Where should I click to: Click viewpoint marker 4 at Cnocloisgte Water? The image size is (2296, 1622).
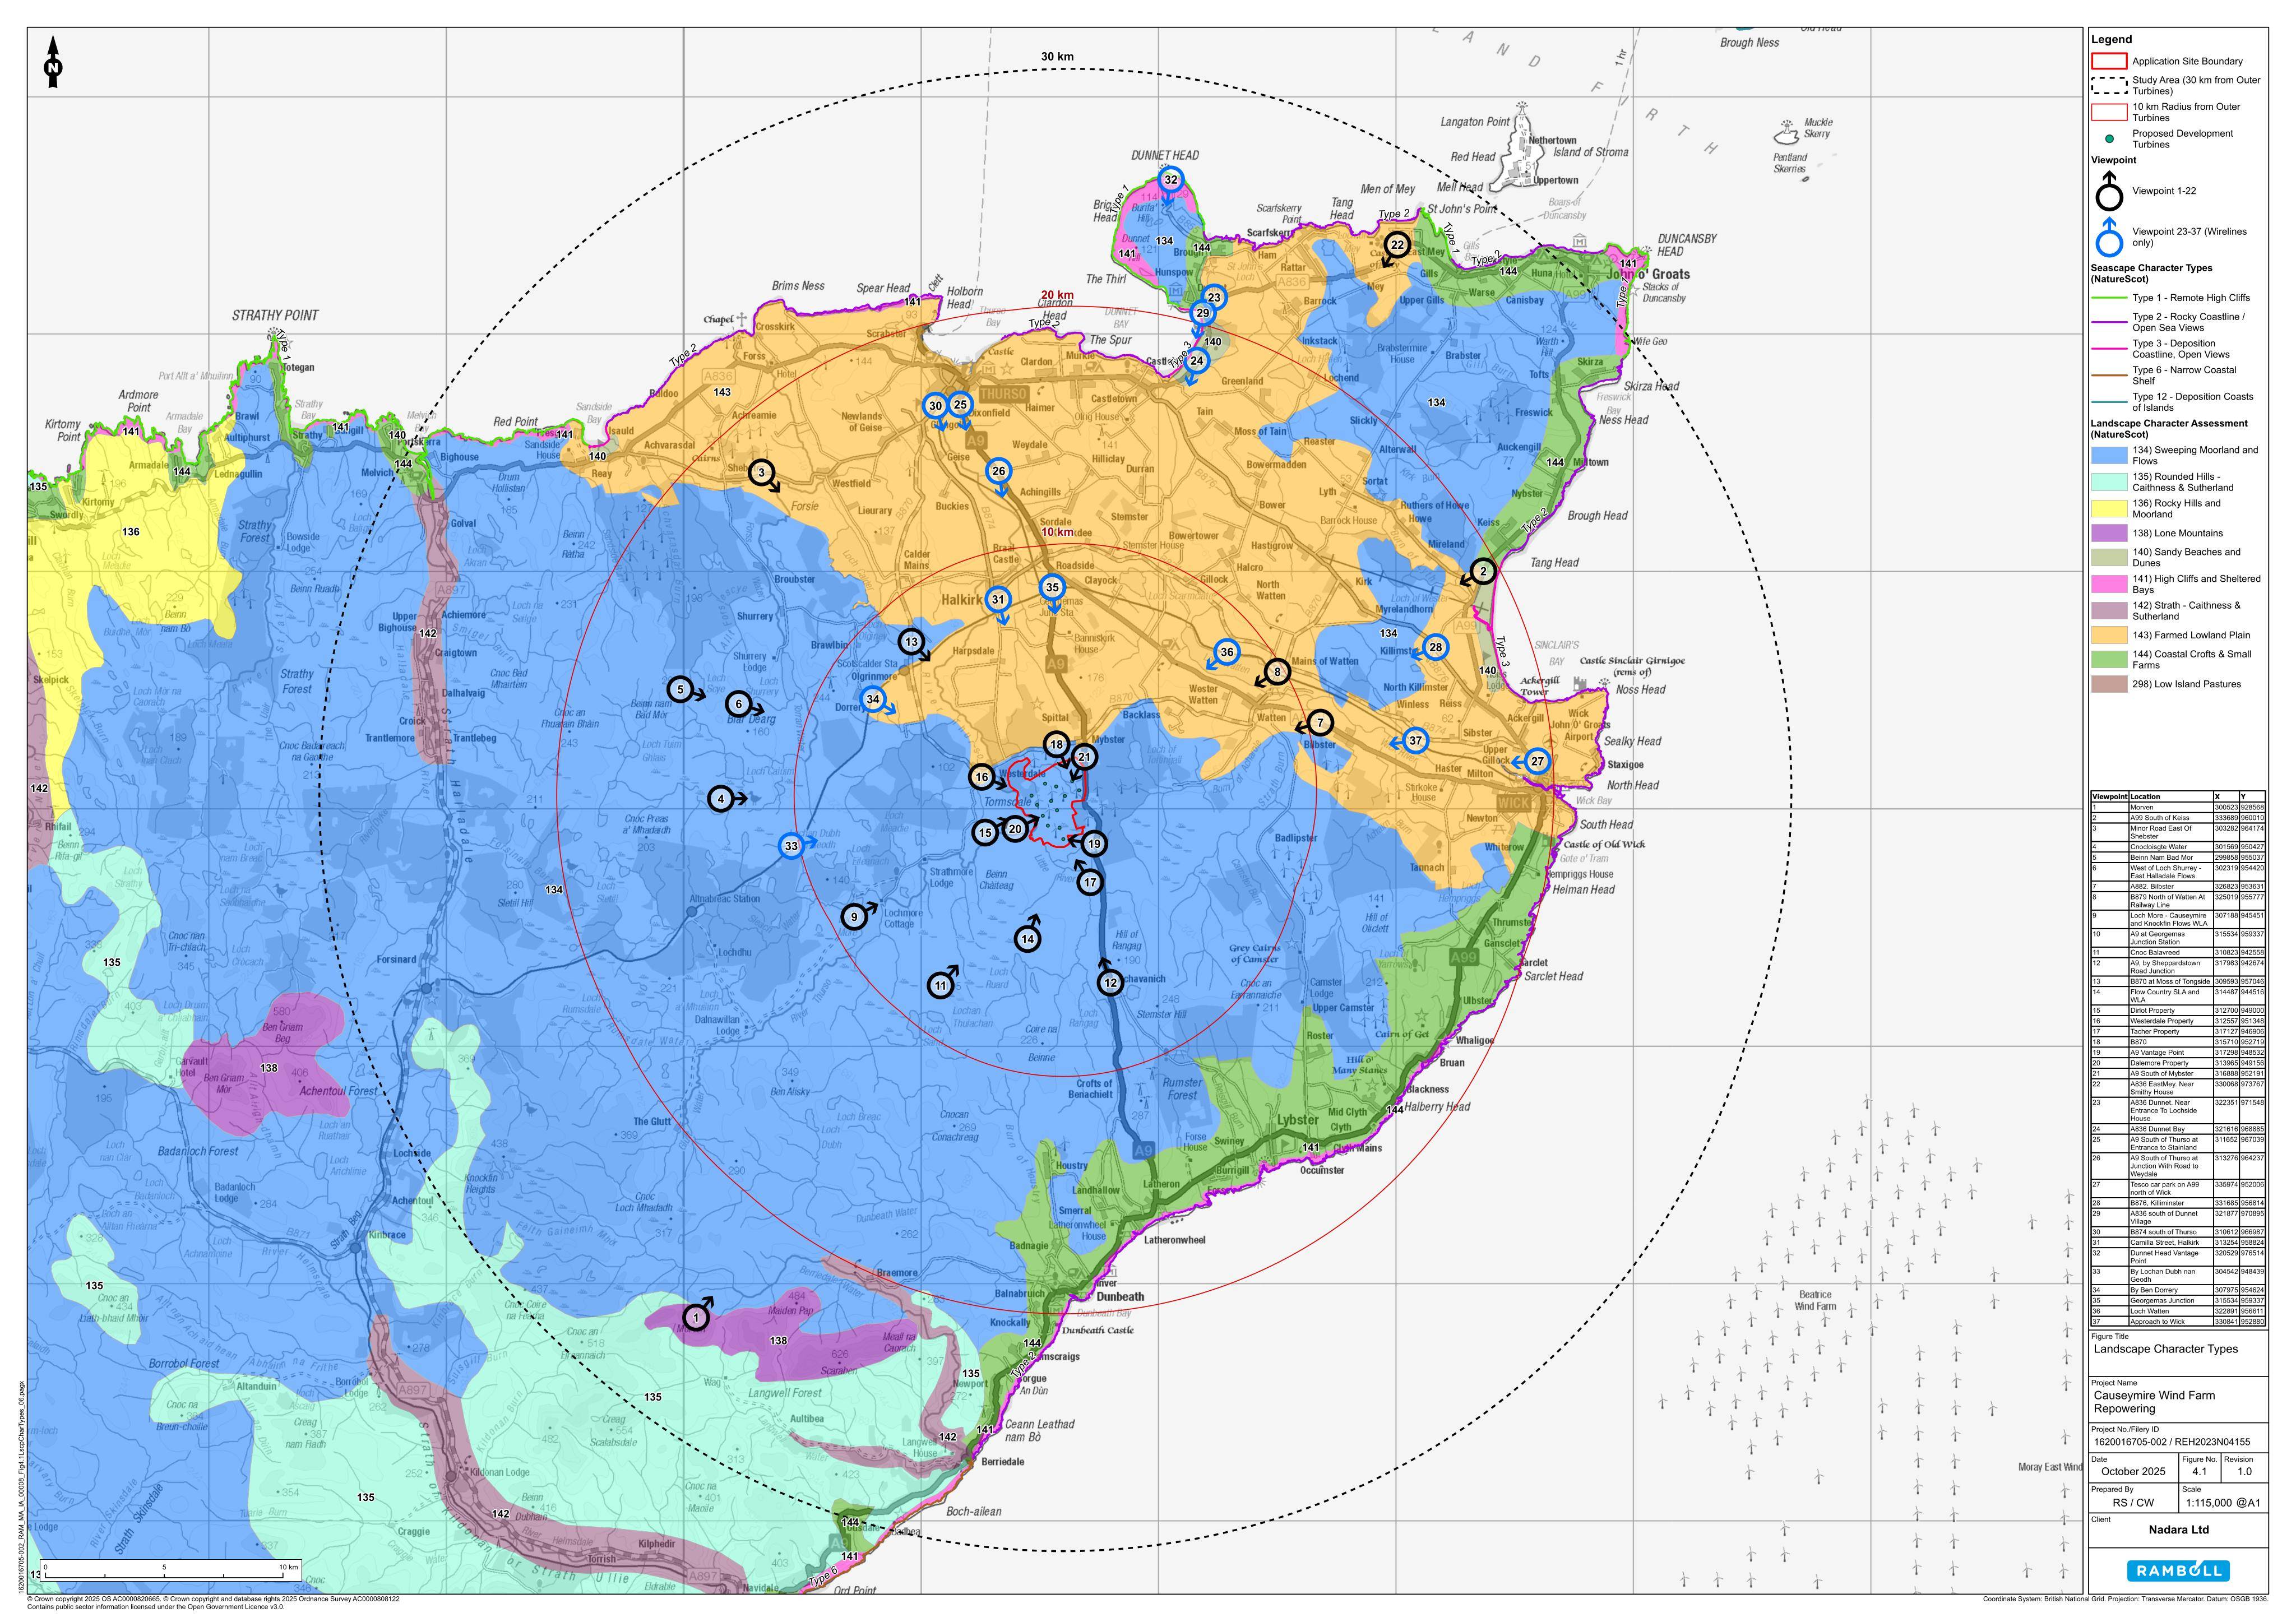pos(721,799)
